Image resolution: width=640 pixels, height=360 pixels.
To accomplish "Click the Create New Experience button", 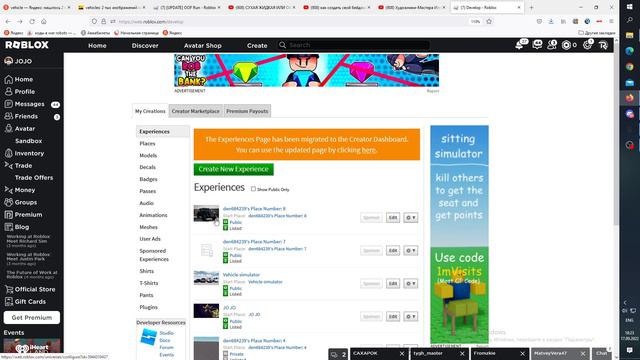I will click(x=233, y=169).
